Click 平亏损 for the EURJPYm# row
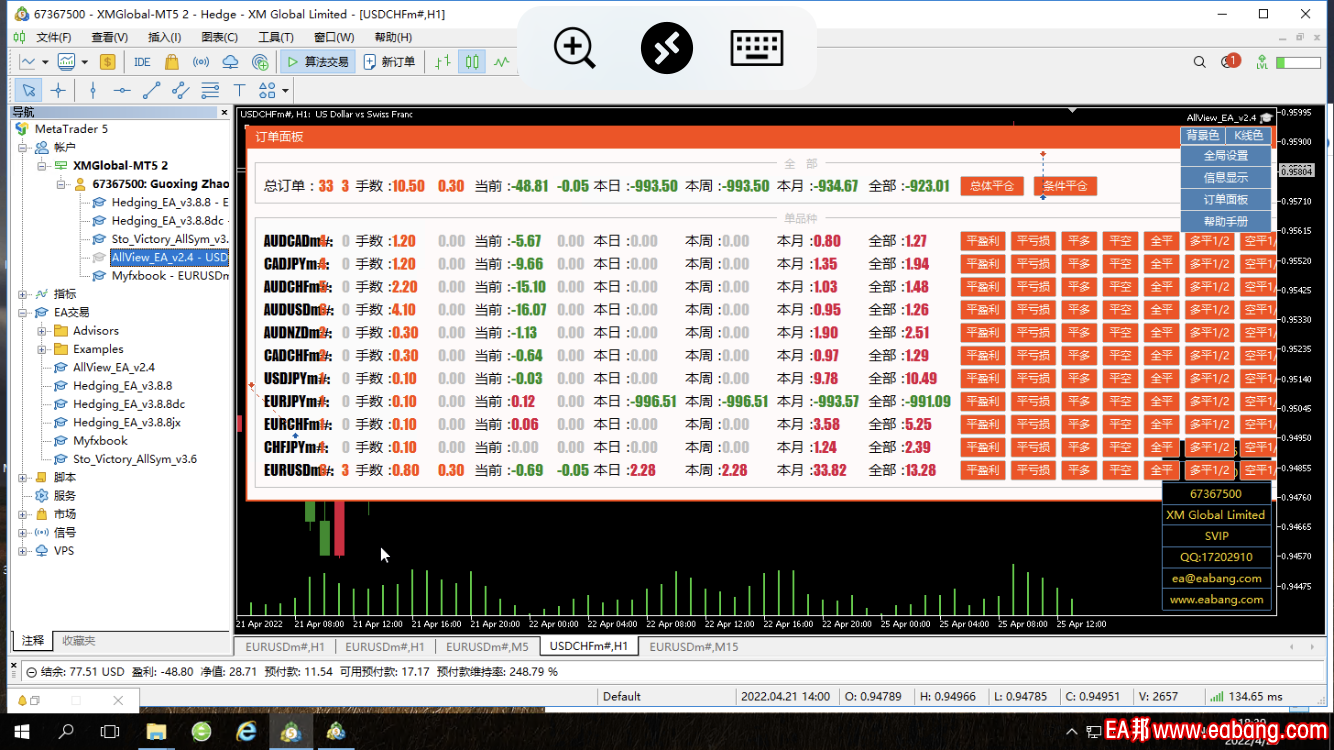The image size is (1334, 750). [1033, 401]
